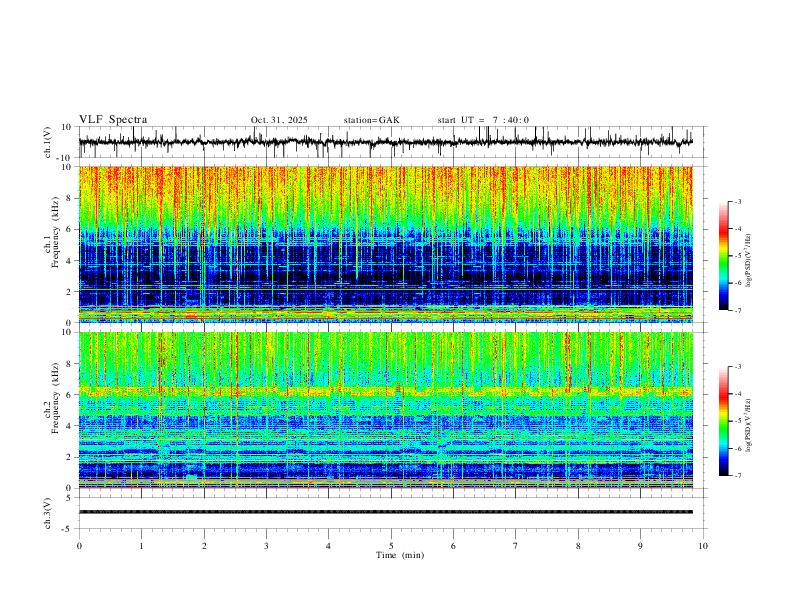
Task: Click time axis tick label "2"
Action: point(204,546)
